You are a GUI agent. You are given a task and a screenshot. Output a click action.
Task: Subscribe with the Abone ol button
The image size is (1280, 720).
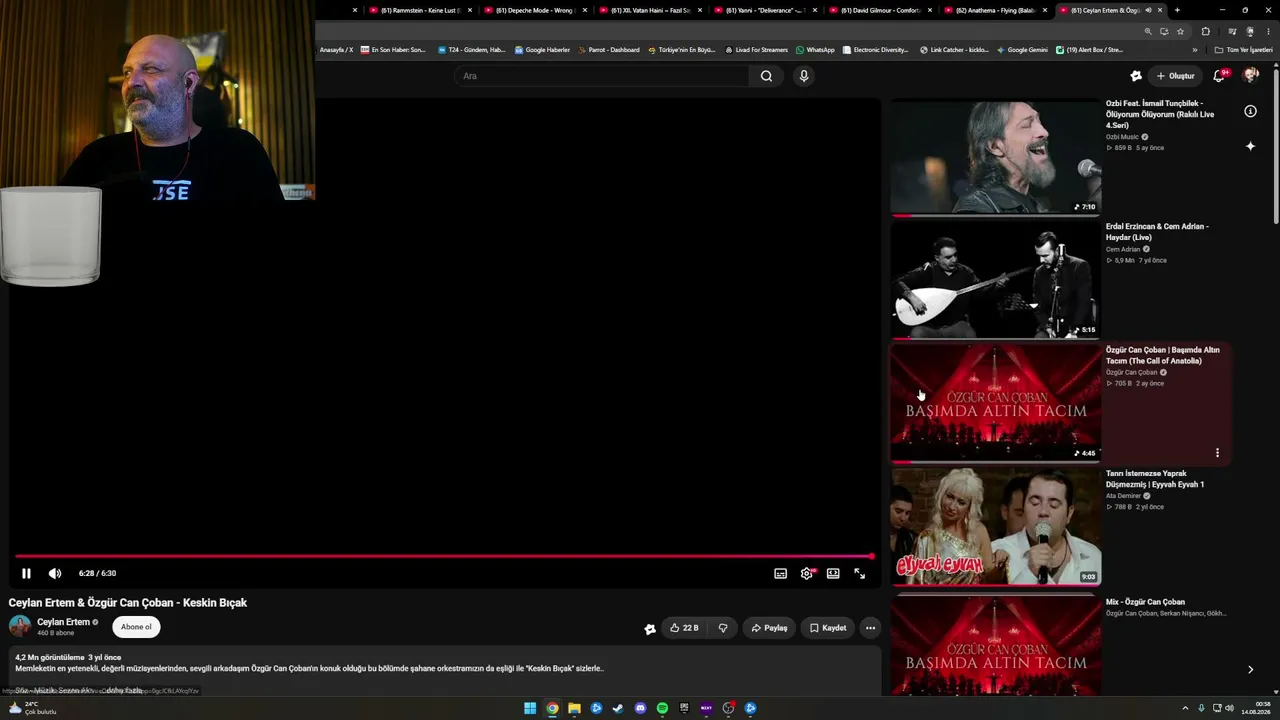(136, 627)
